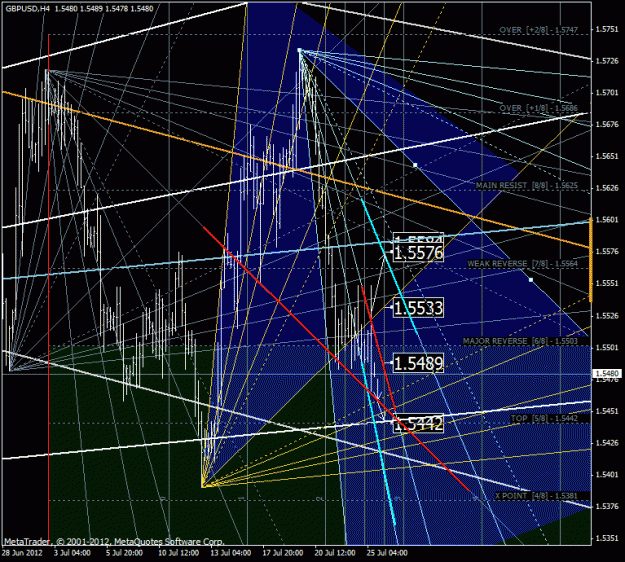Click 1.5376 on the price axis
This screenshot has height=562, width=625.
coord(607,507)
